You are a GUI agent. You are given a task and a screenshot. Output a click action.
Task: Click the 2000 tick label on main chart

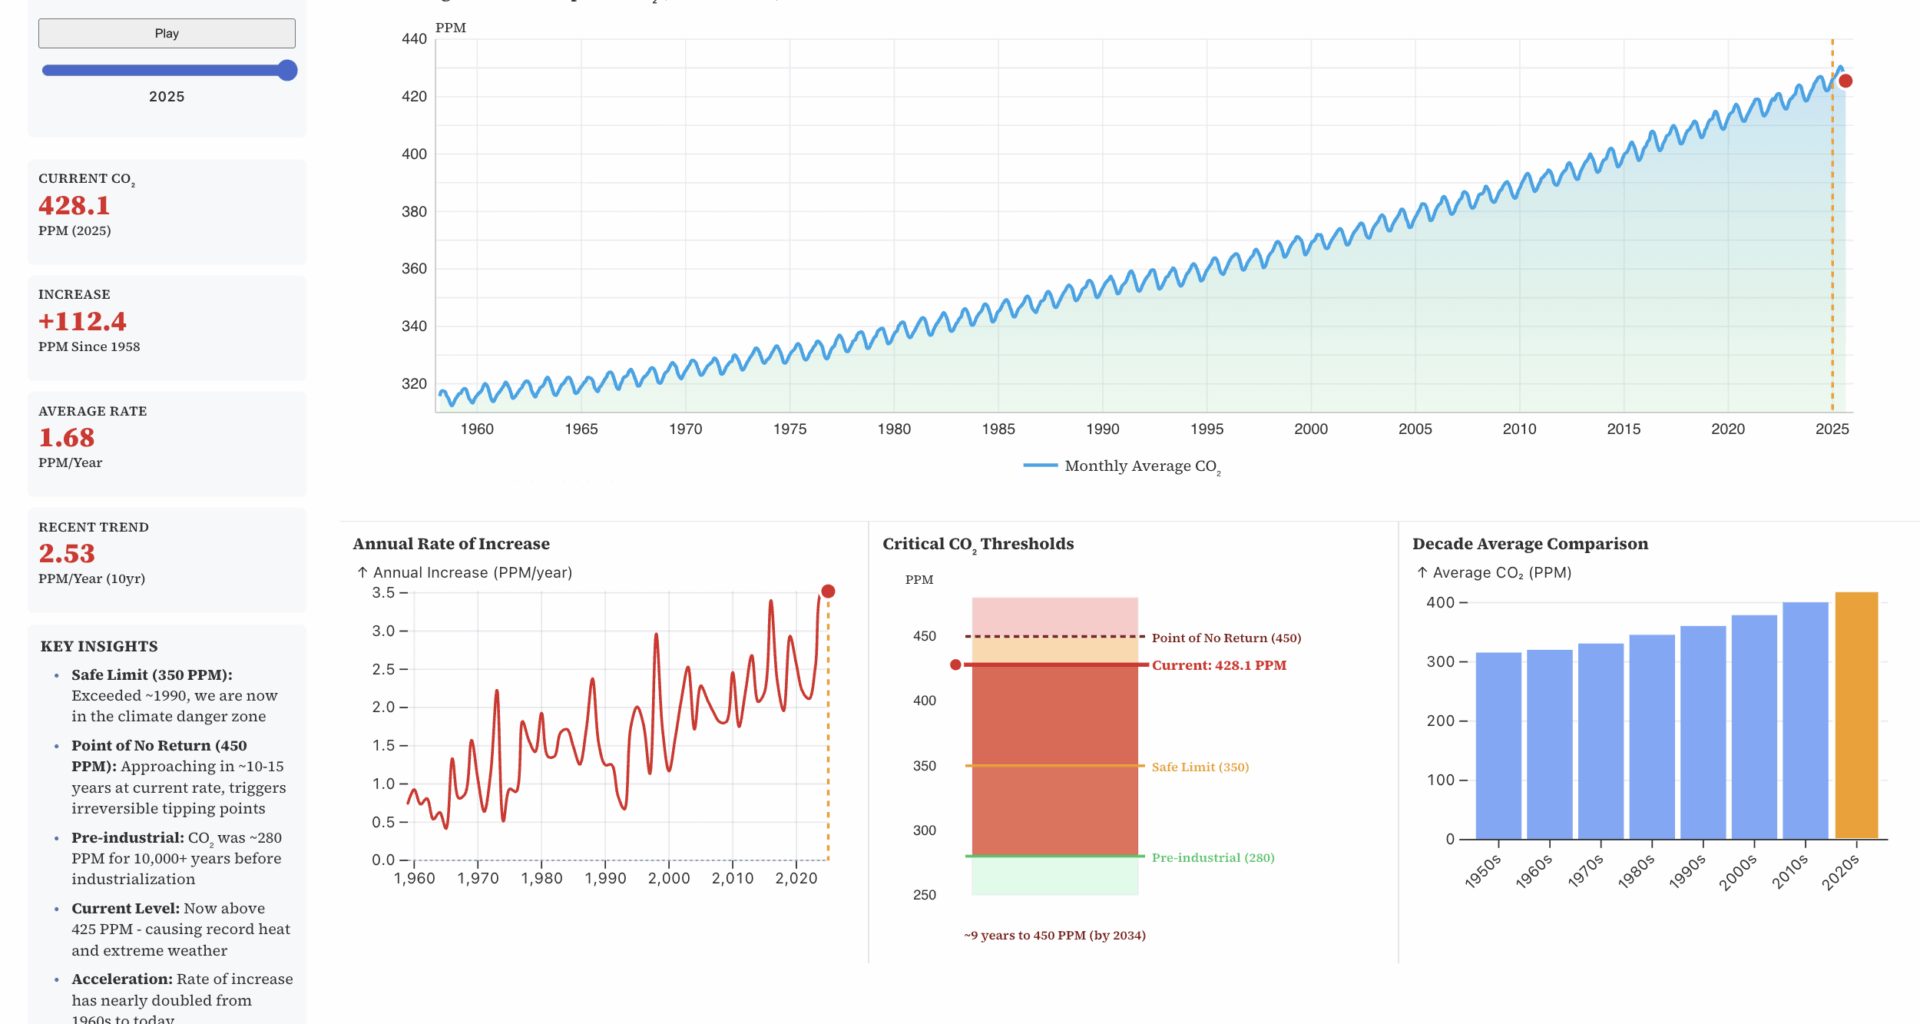(1311, 429)
